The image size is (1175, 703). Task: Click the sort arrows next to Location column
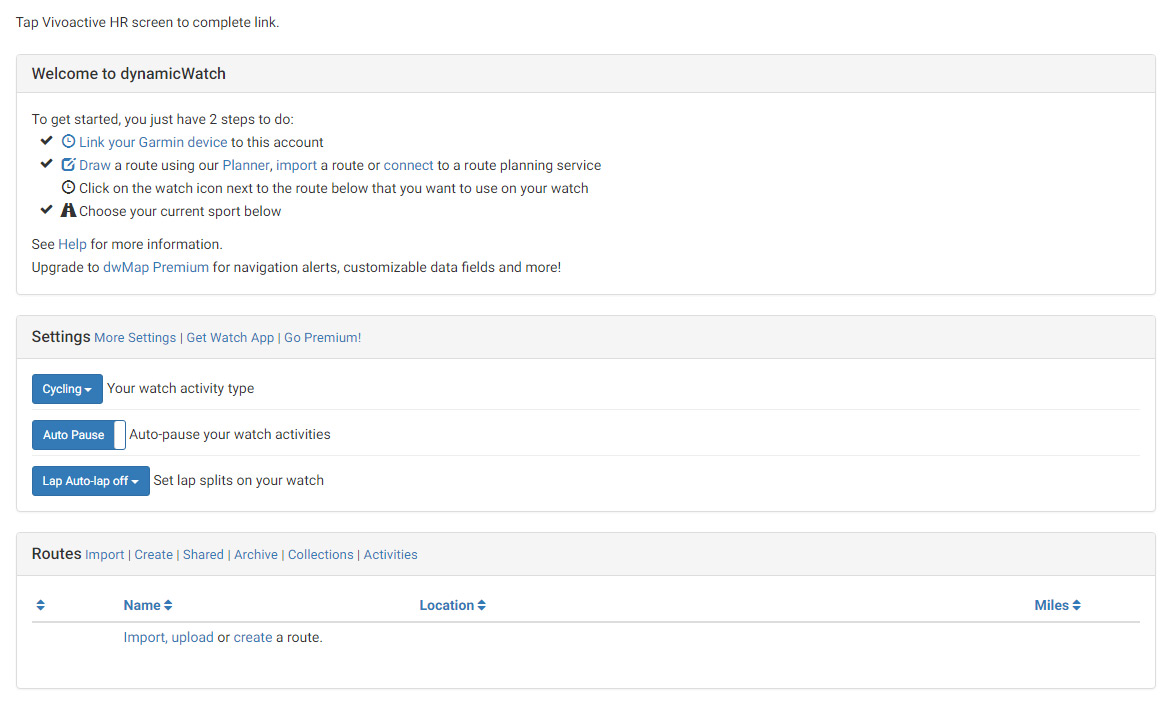tap(481, 605)
